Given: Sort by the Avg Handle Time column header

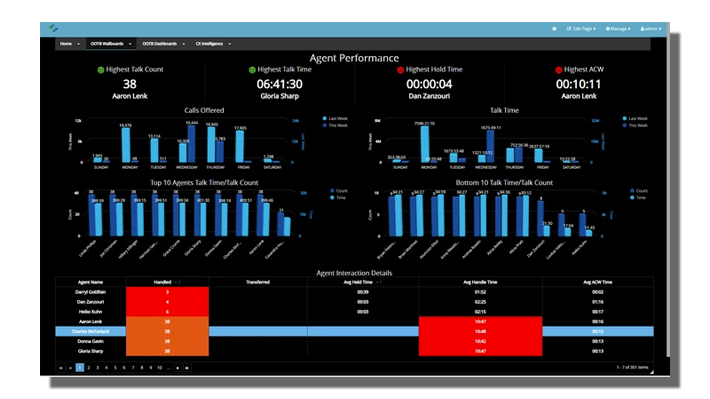Looking at the screenshot, I should click(480, 282).
